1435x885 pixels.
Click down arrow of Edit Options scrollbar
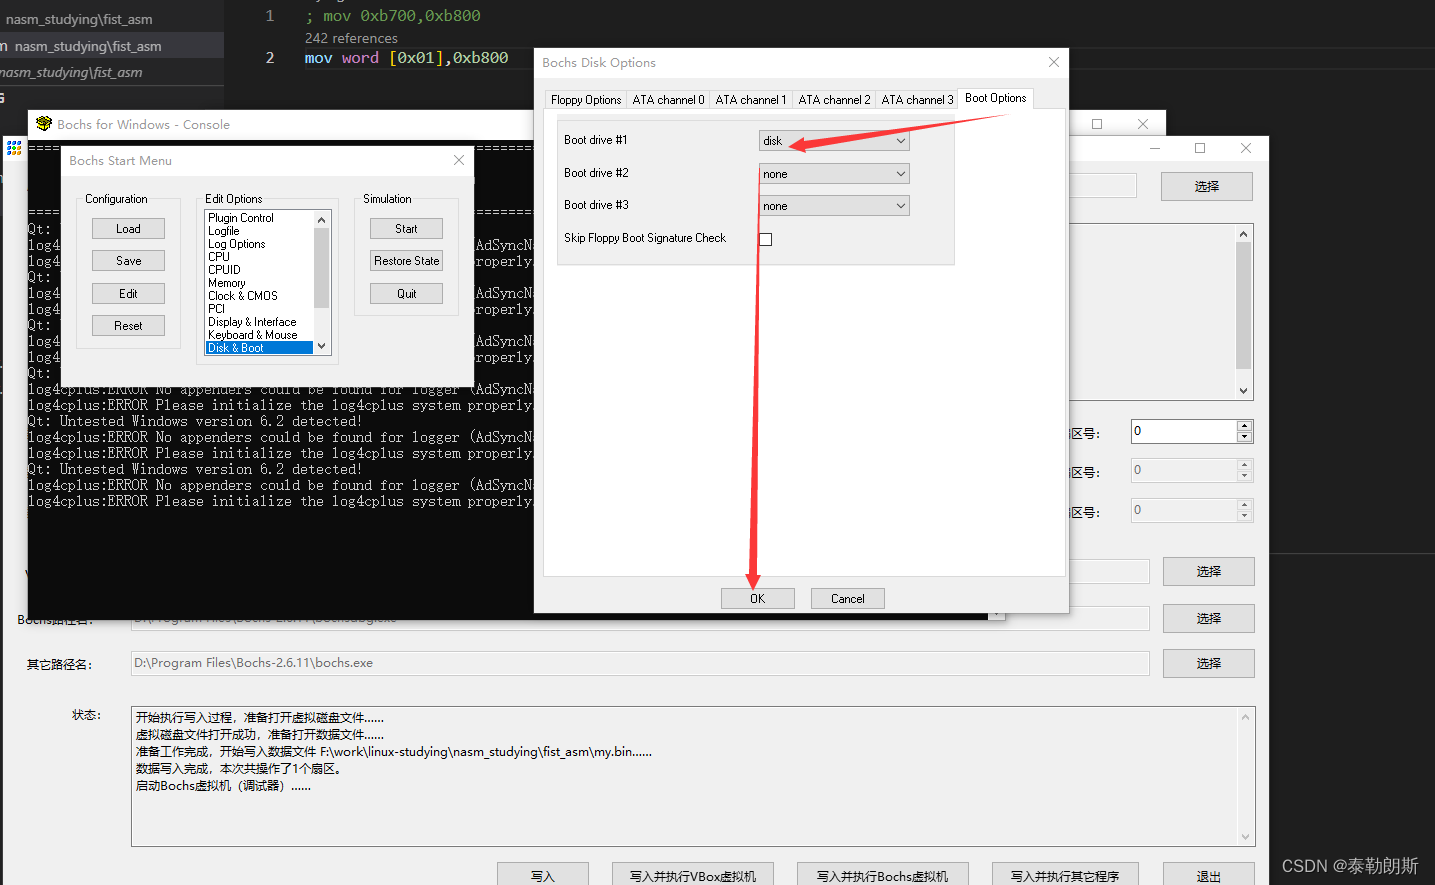(321, 346)
